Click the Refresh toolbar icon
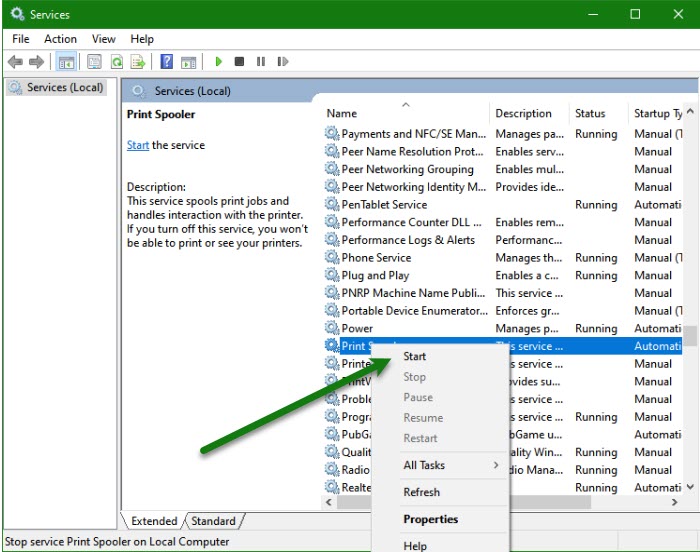 [117, 62]
